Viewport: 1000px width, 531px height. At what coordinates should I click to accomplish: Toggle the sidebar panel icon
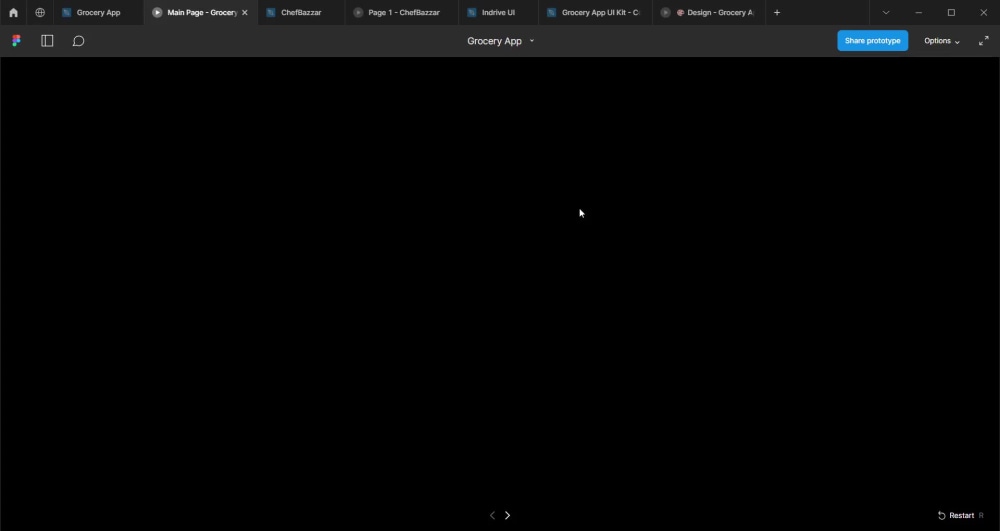[x=47, y=41]
